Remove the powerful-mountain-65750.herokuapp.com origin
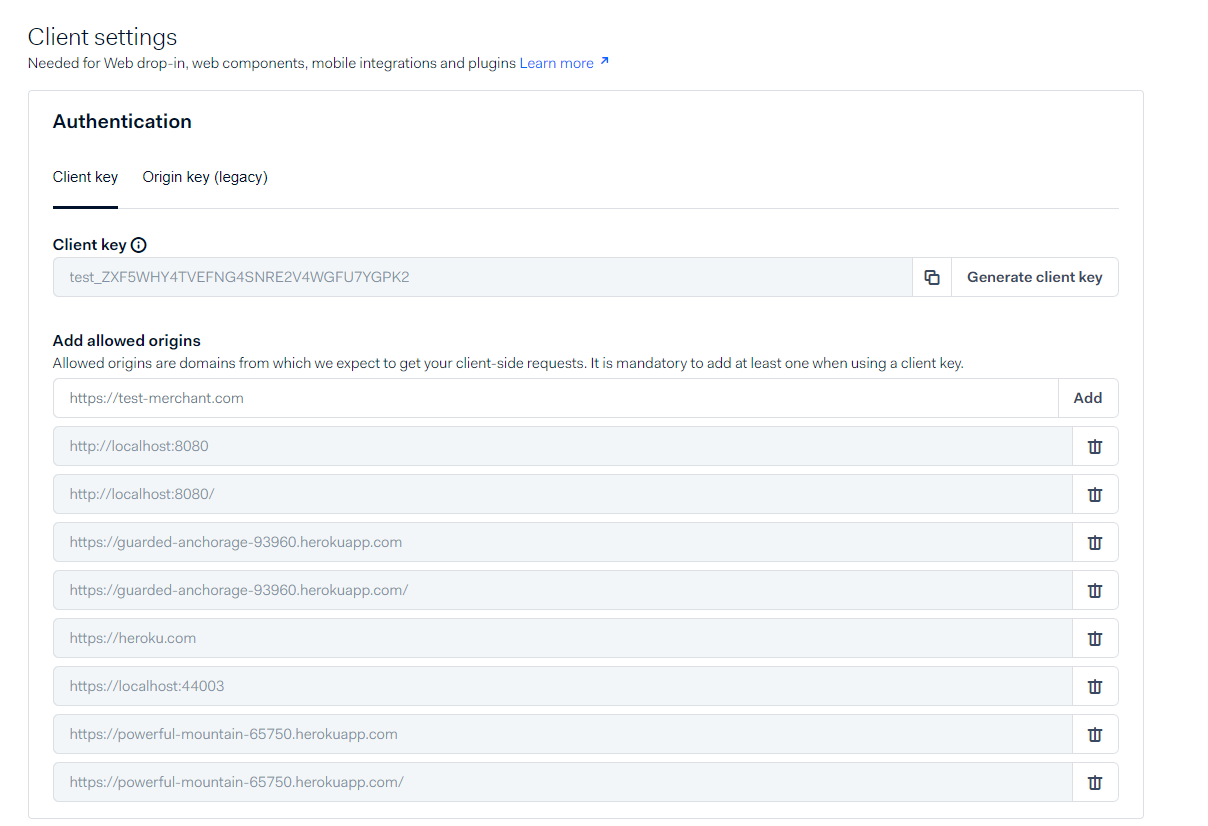The height and width of the screenshot is (826, 1208). (1095, 734)
